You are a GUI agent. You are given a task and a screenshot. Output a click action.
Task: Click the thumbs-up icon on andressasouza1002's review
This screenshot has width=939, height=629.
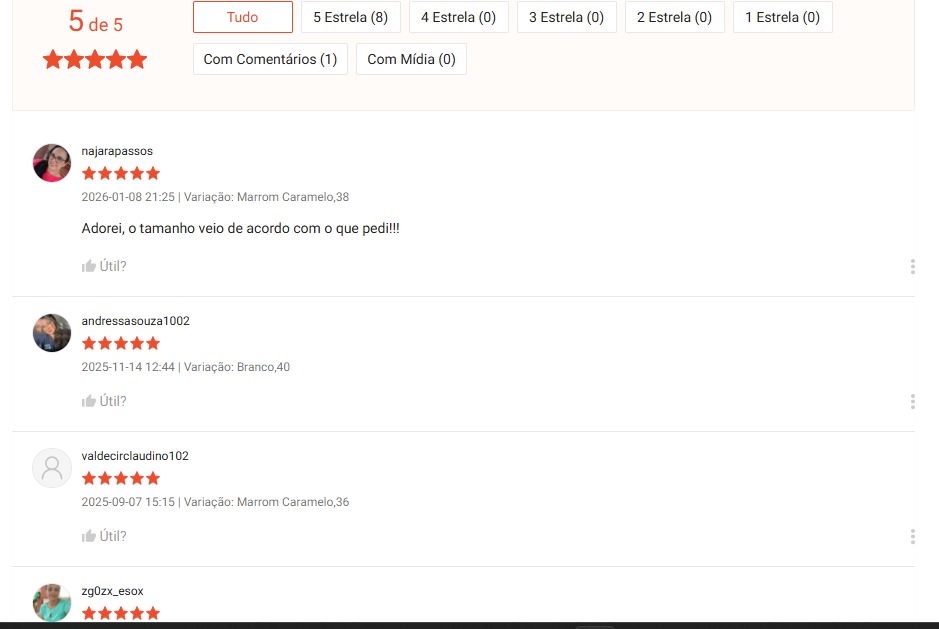[x=88, y=400]
